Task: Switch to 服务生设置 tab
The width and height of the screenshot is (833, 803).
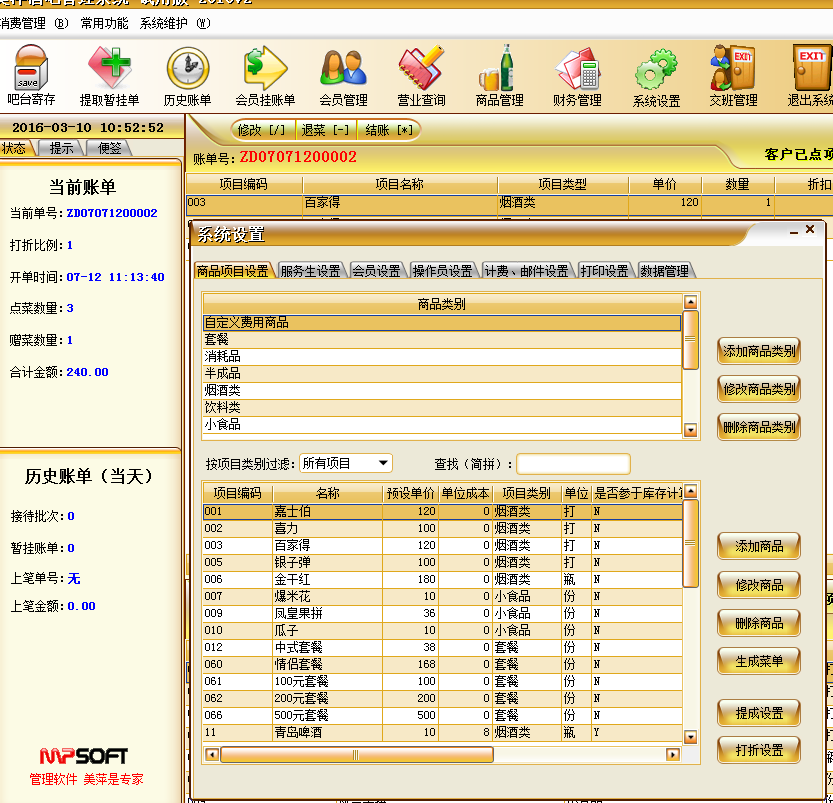Action: 310,271
